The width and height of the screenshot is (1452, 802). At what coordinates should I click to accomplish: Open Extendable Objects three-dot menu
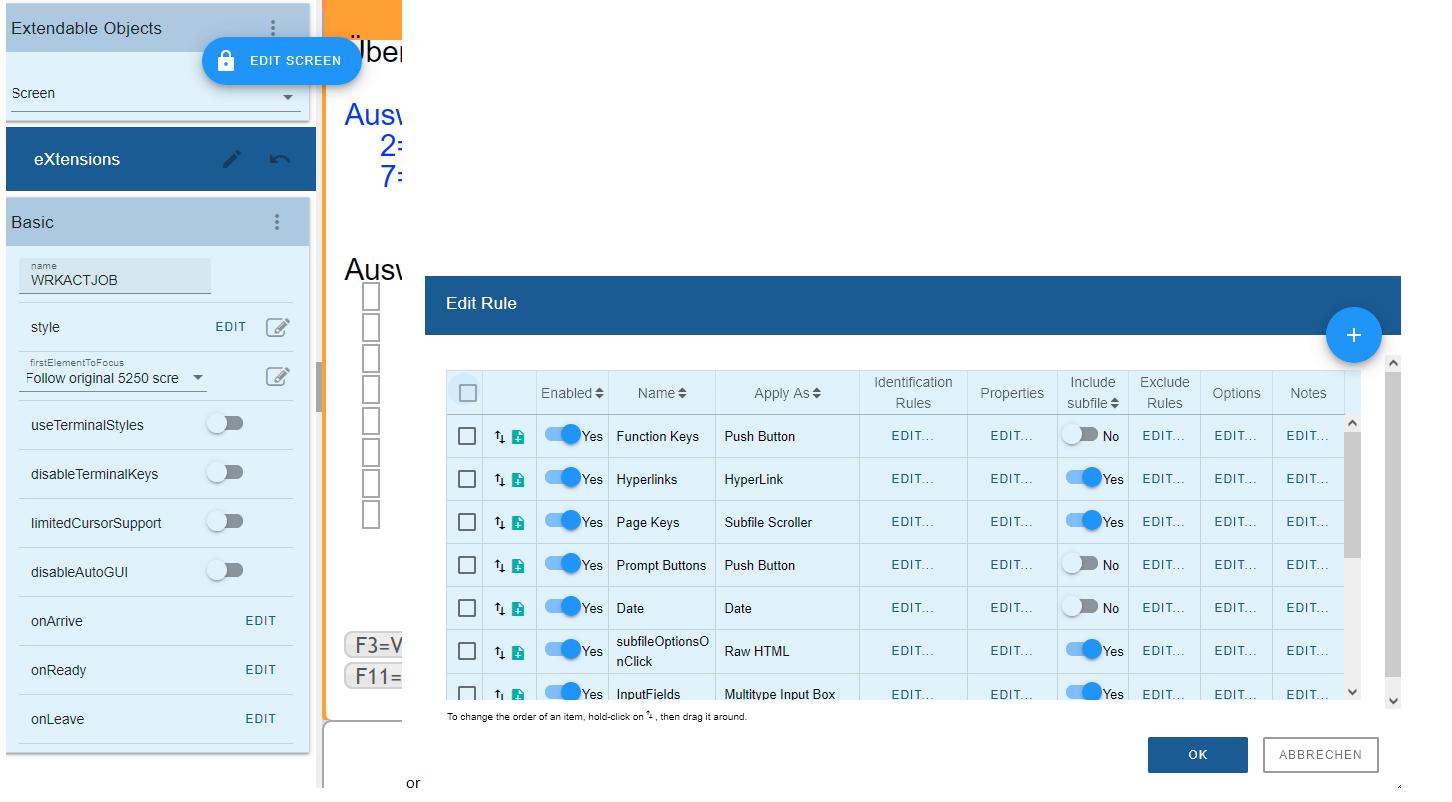point(273,28)
